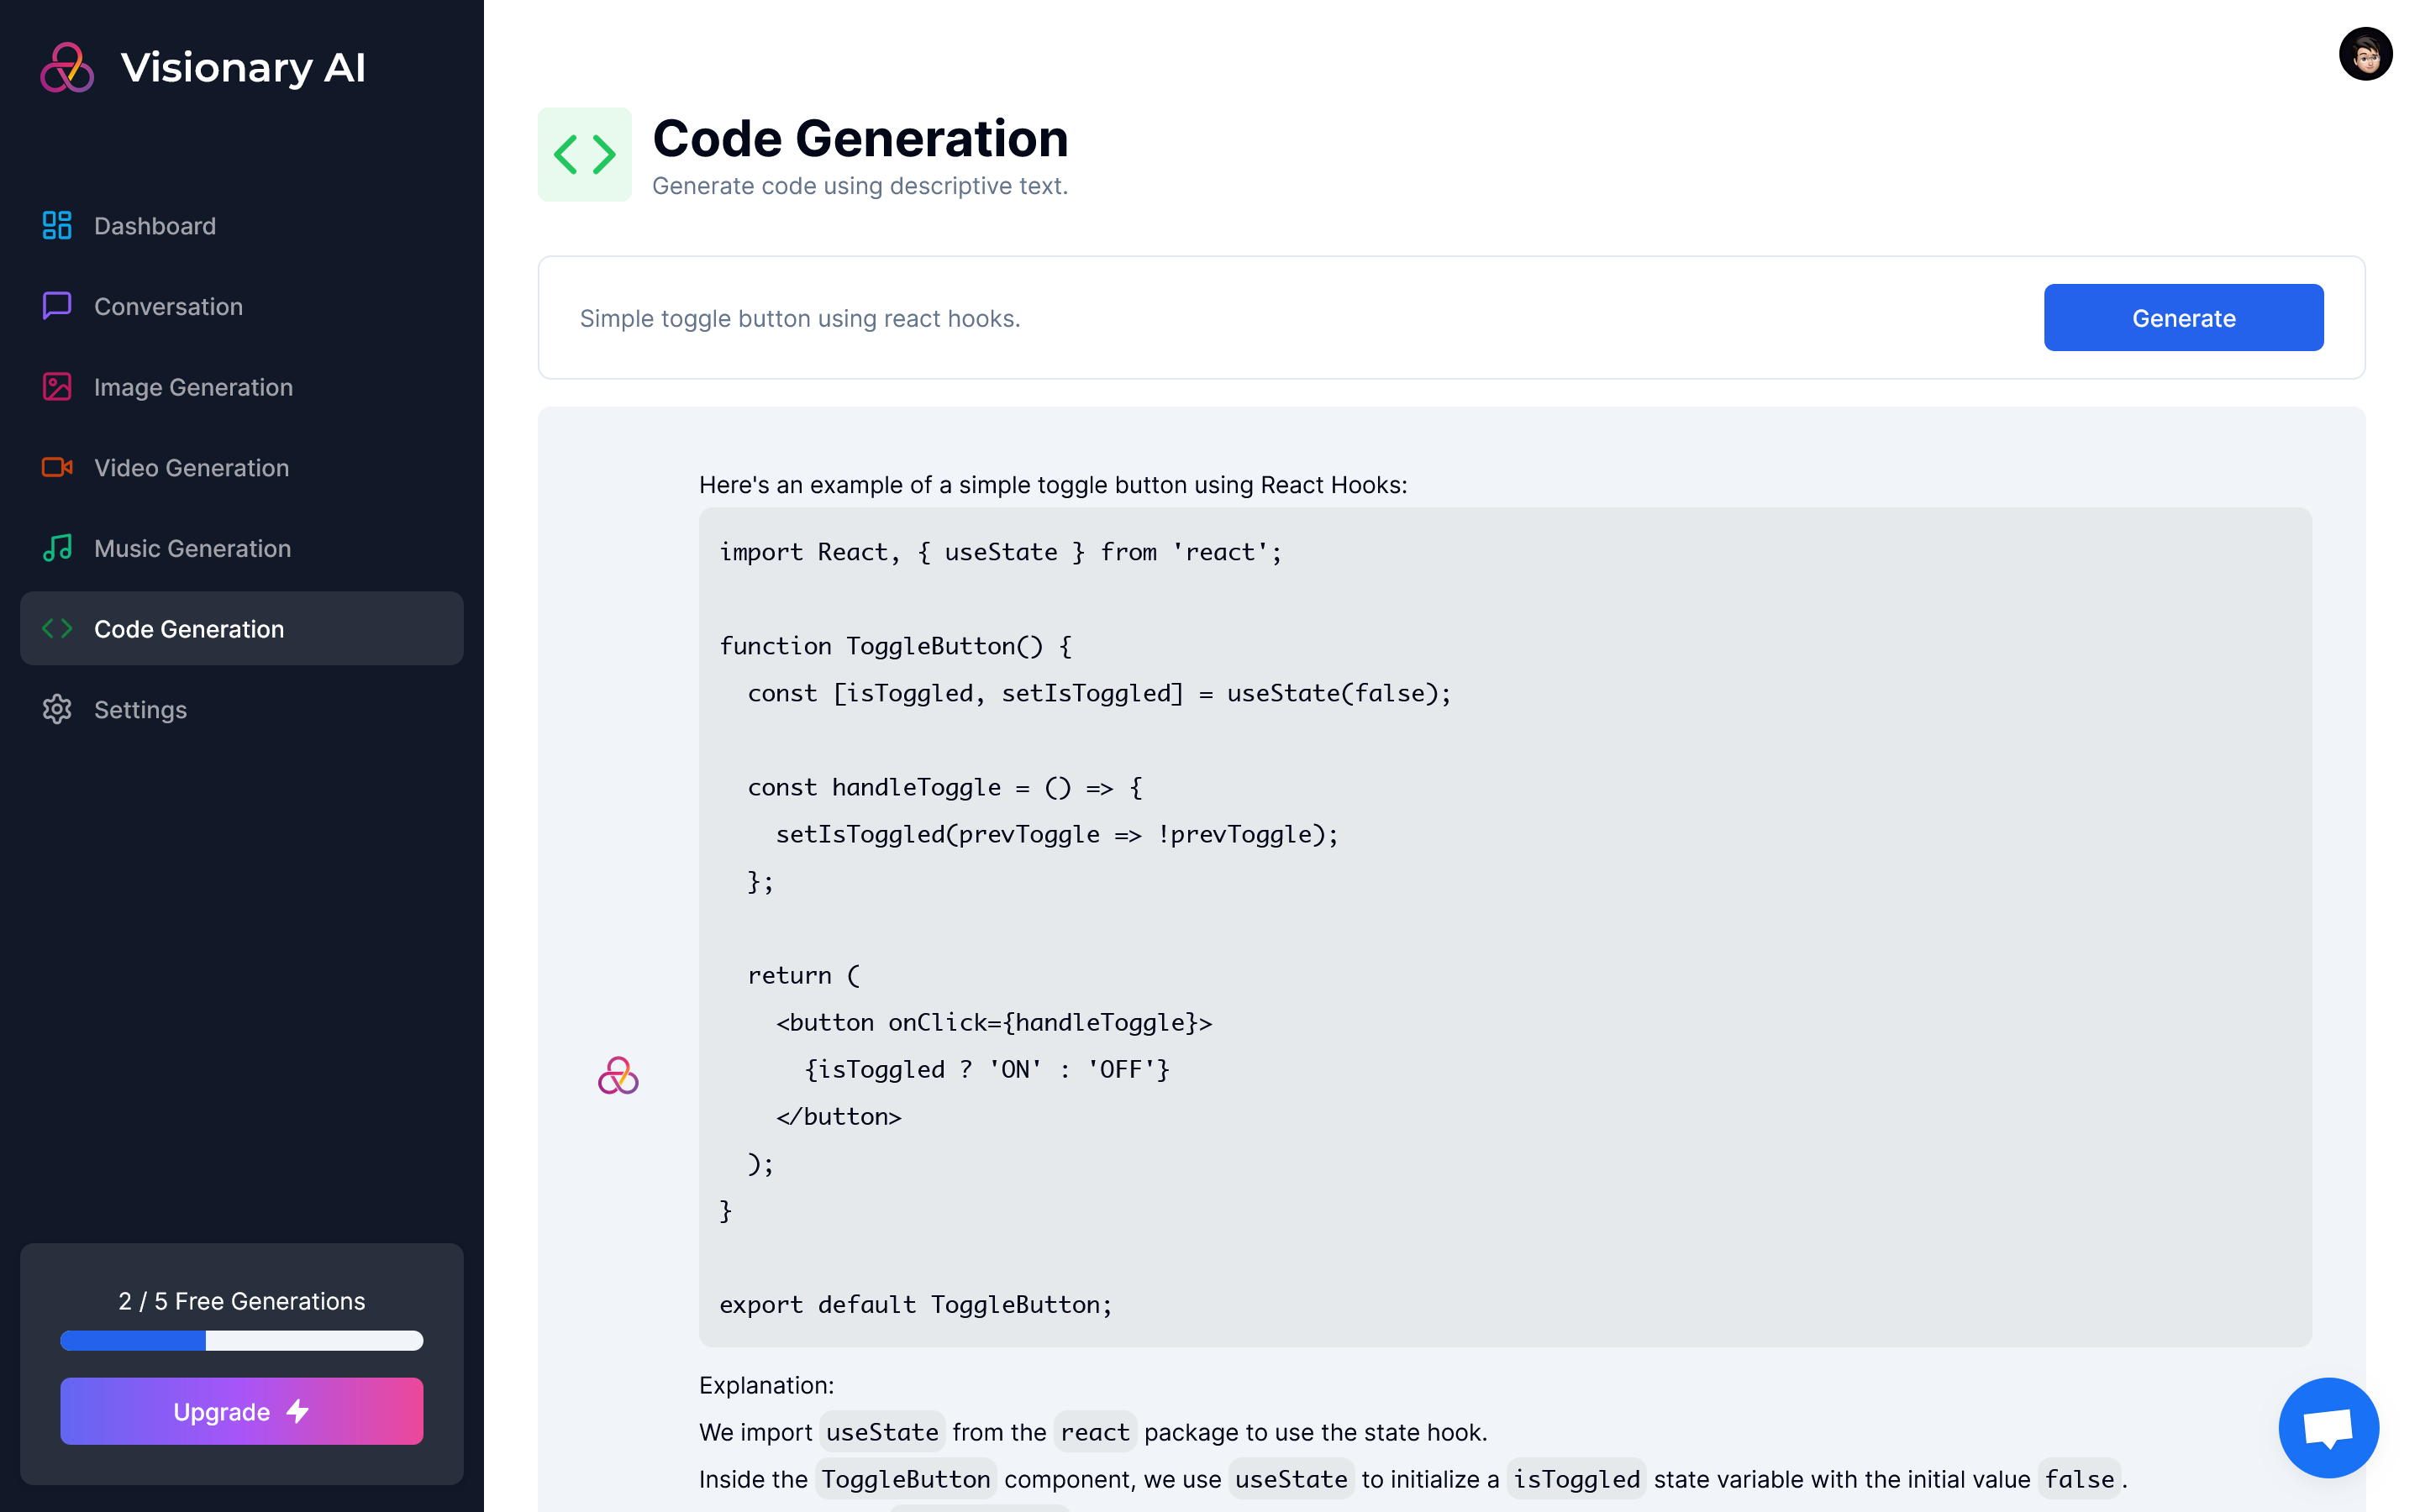Click the Upgrade button
This screenshot has height=1512, width=2420.
pyautogui.click(x=241, y=1411)
